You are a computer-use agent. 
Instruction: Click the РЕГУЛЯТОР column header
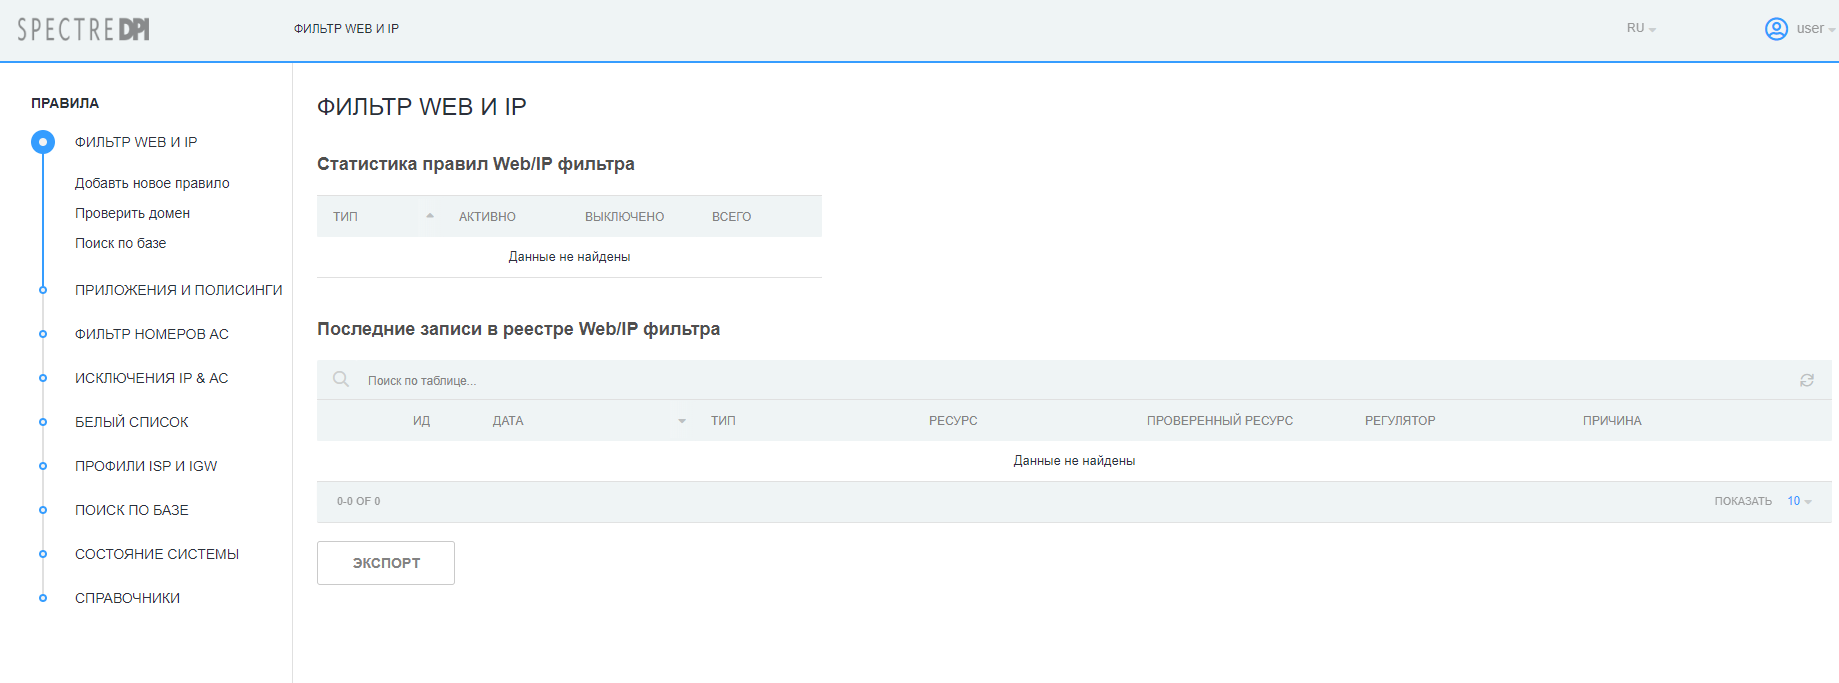[1399, 421]
